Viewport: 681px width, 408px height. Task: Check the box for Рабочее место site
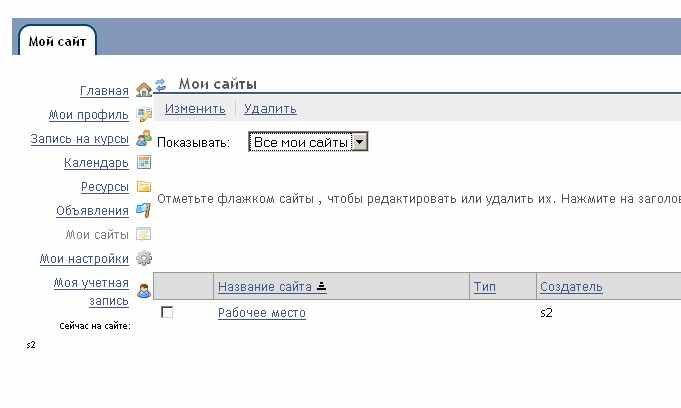click(167, 313)
